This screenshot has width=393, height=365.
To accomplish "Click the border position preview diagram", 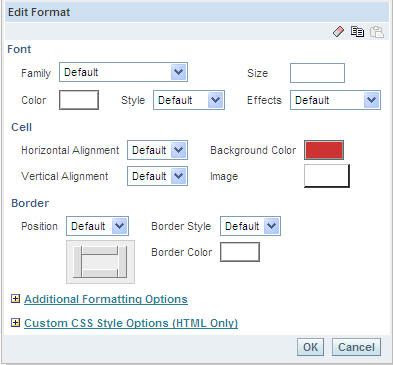I will click(100, 262).
